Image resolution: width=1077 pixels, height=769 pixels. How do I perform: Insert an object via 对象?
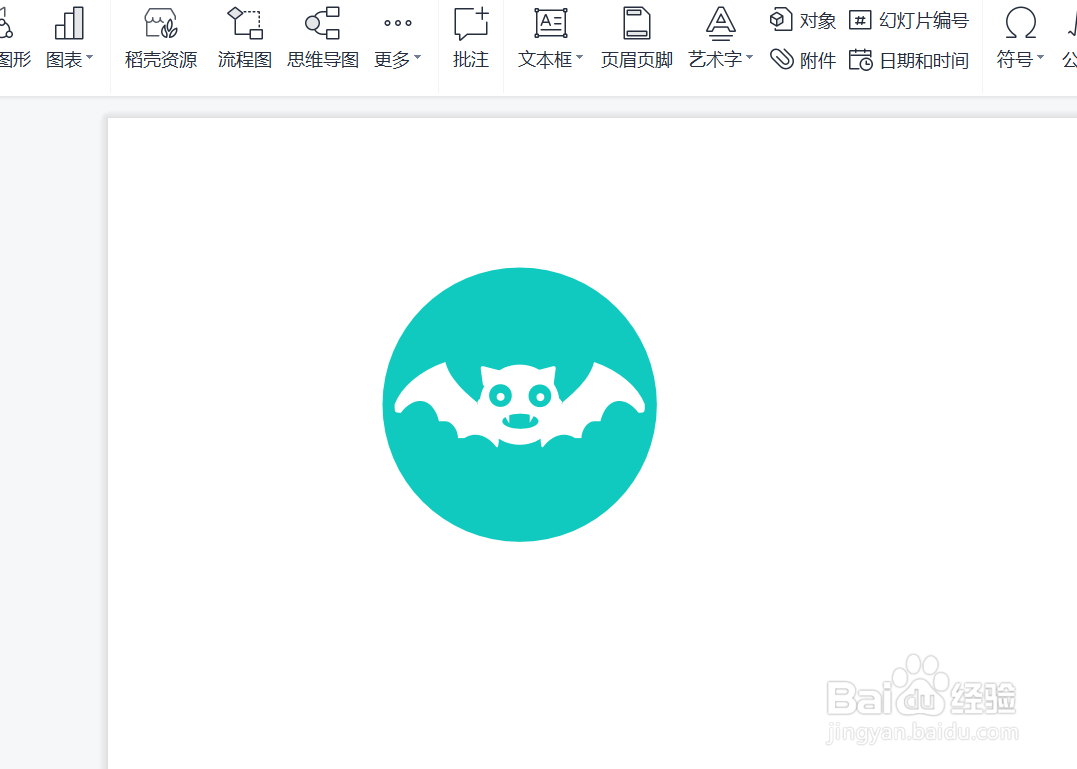pyautogui.click(x=802, y=21)
